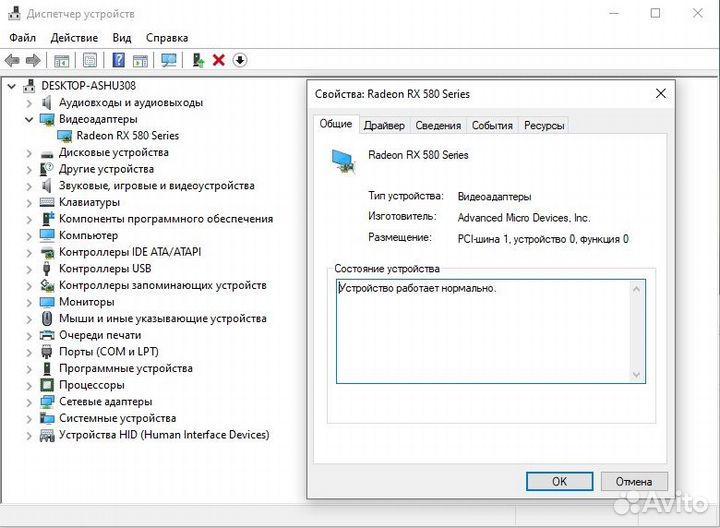Click the status box scroll up arrow
Screen dimensions: 720x528
point(636,289)
